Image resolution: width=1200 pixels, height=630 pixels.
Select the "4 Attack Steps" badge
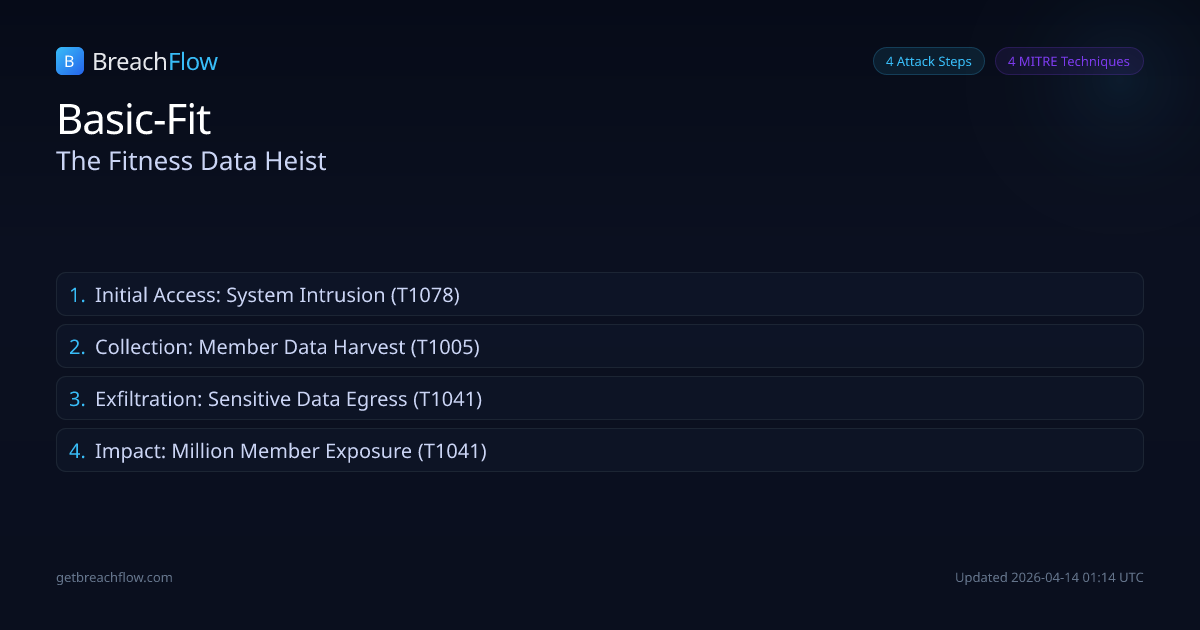pyautogui.click(x=928, y=61)
